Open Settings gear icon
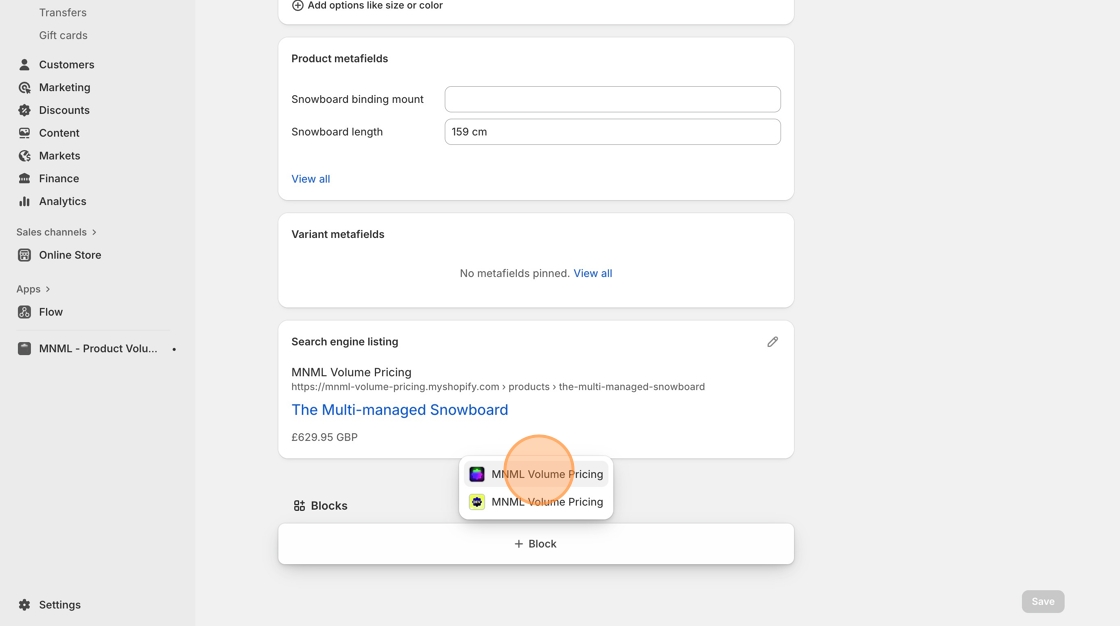The image size is (1120, 626). coord(24,605)
